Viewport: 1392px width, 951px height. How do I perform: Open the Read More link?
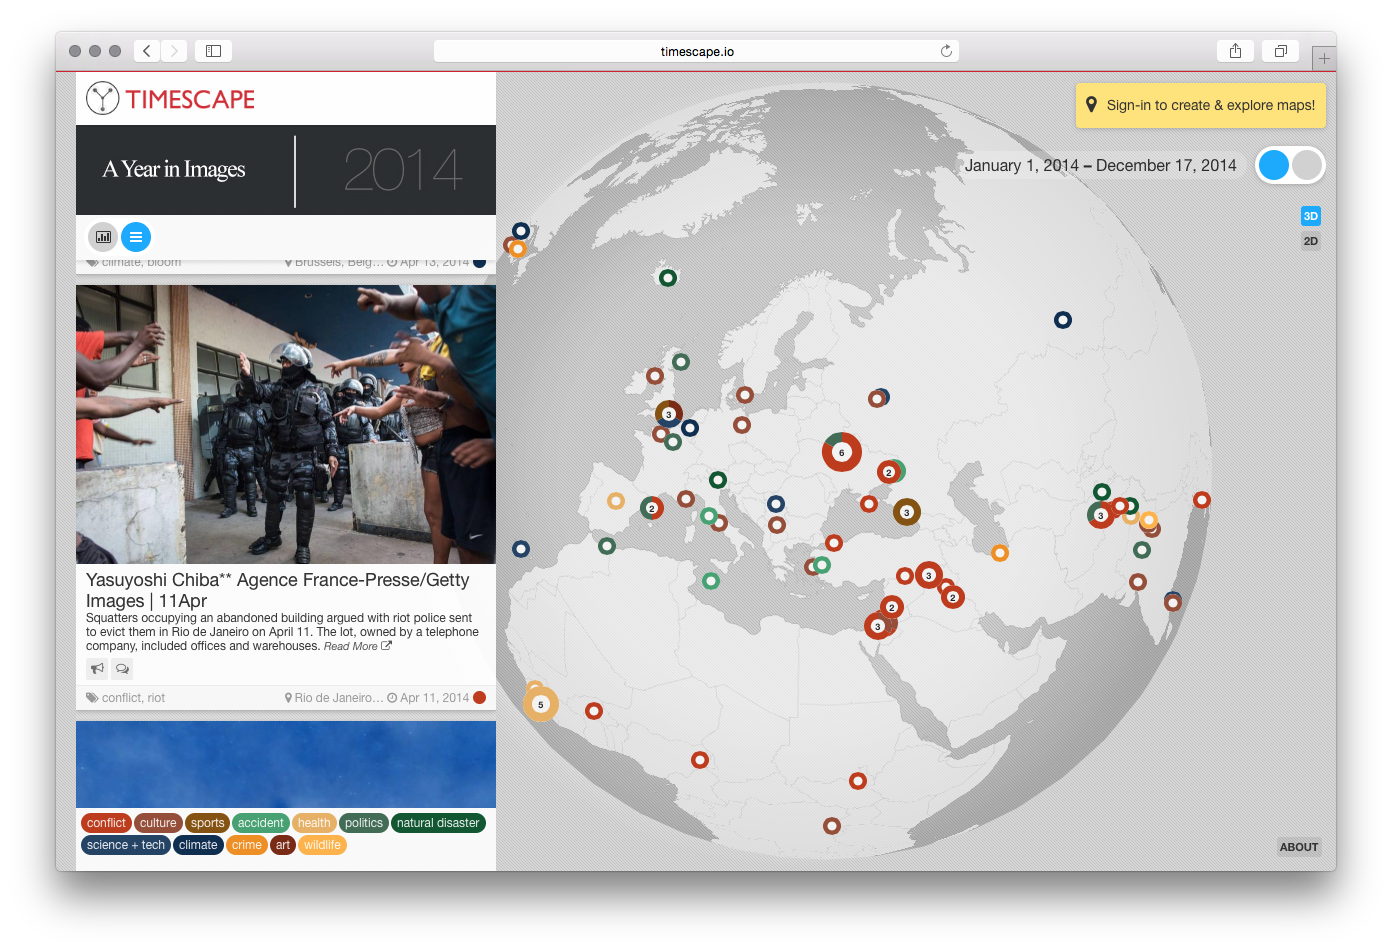[356, 647]
